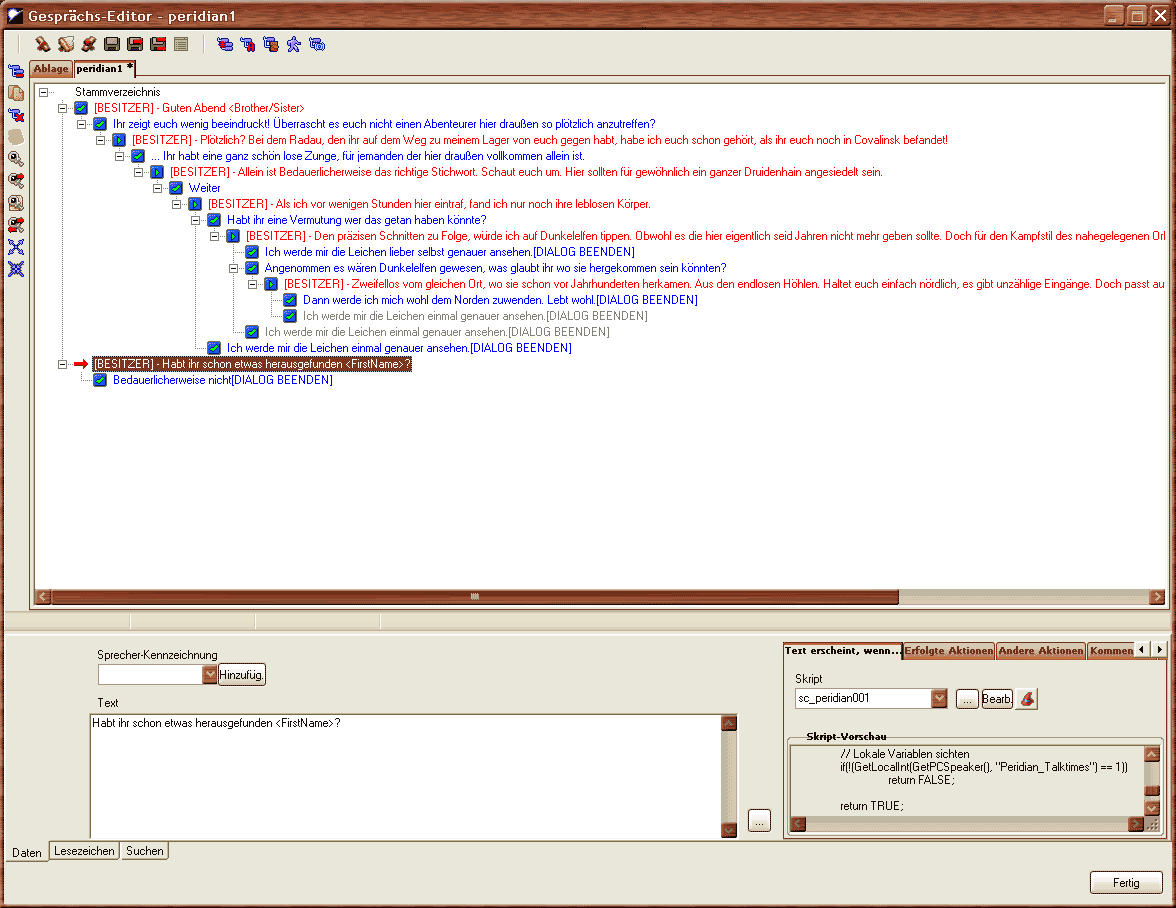Open Sprecher-Kennzeichnung dropdown arrow
Screen dimensions: 1176x908
(x=209, y=675)
